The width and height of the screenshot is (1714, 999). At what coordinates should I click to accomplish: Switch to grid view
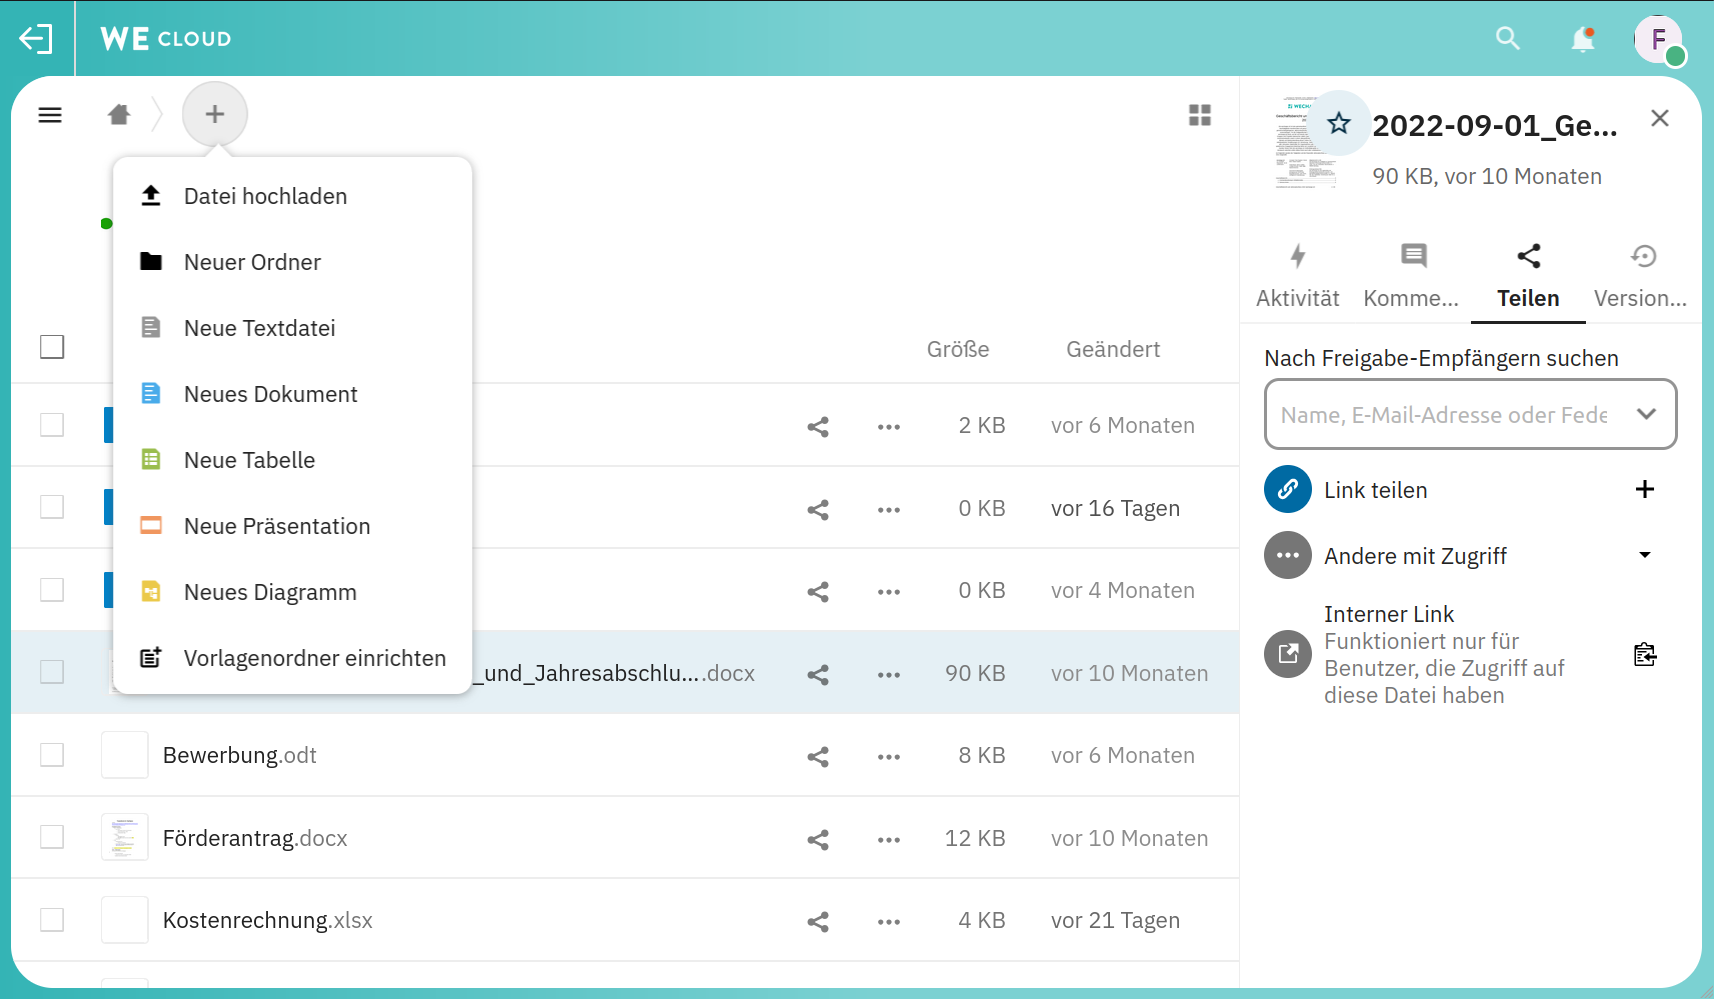click(1200, 115)
